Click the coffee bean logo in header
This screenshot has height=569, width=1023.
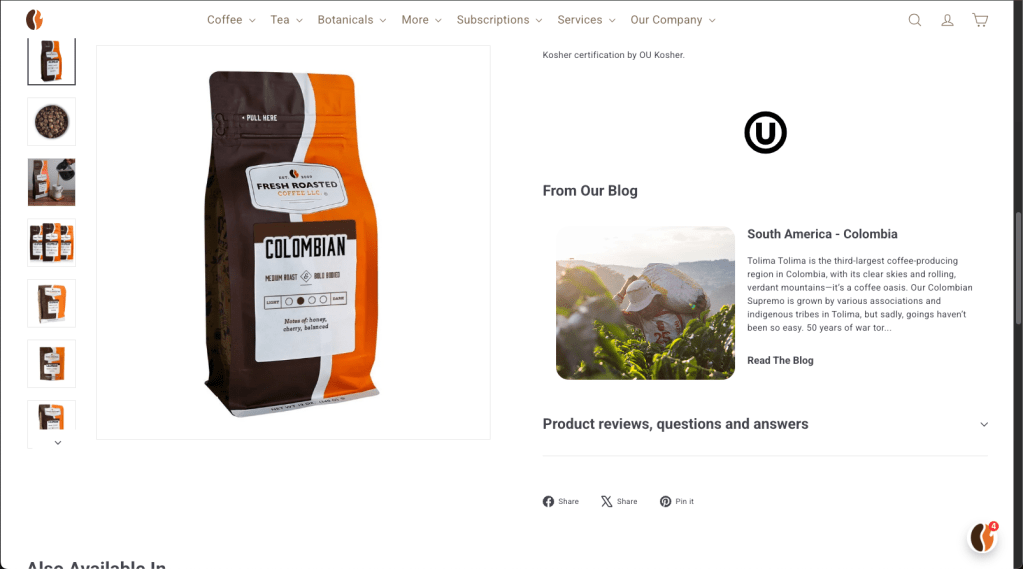(x=35, y=20)
